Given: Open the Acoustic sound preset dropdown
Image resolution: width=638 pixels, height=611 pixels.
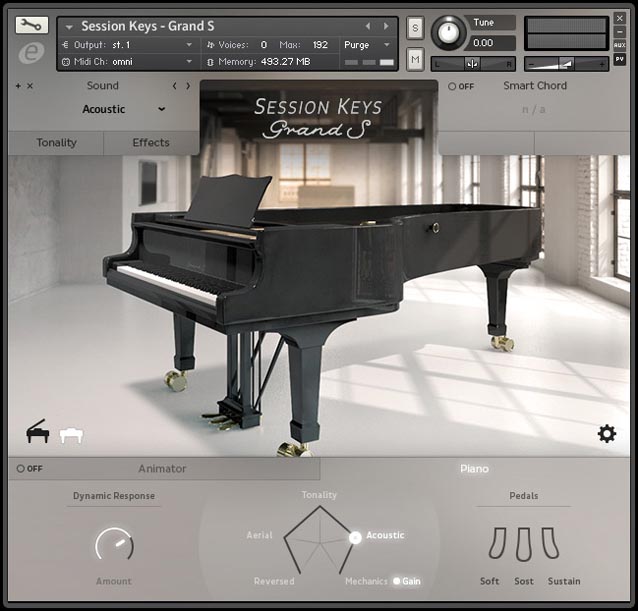Looking at the screenshot, I should [x=124, y=109].
